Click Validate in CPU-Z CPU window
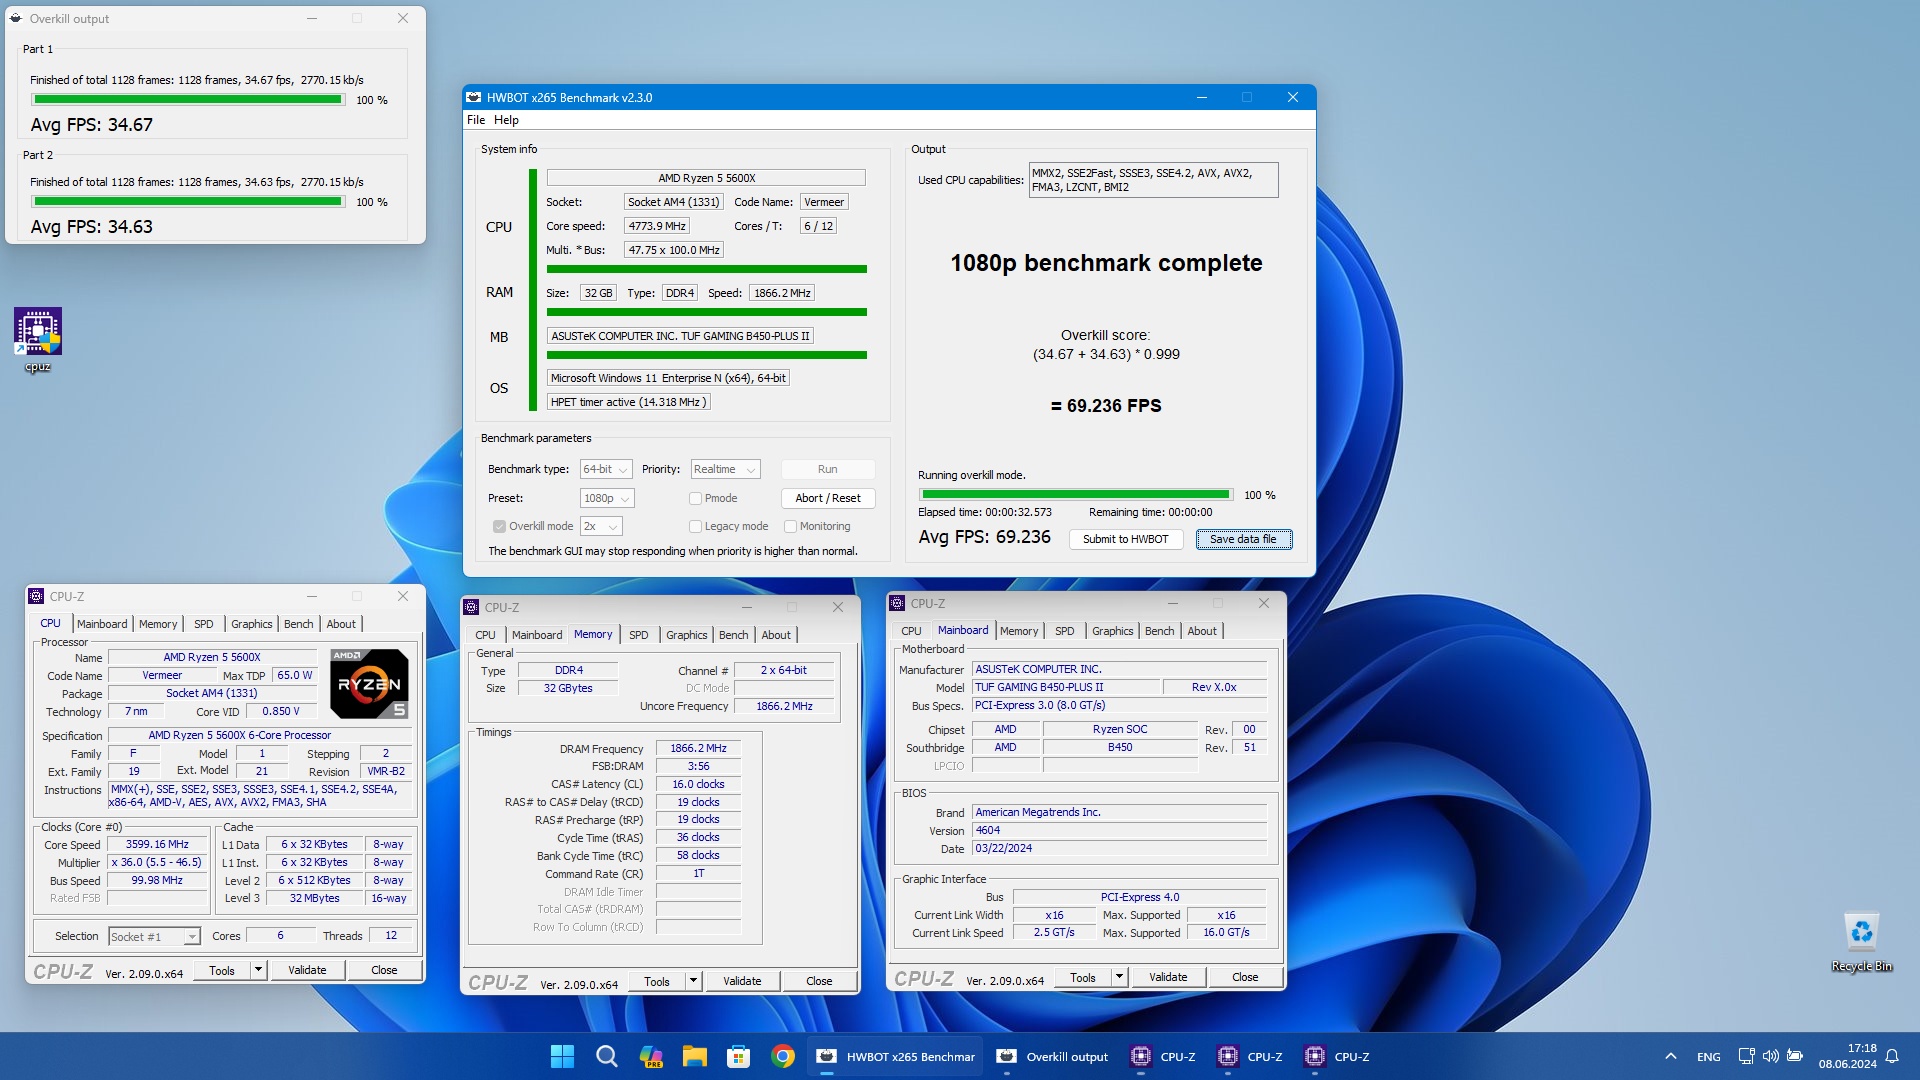This screenshot has height=1080, width=1920. point(307,970)
